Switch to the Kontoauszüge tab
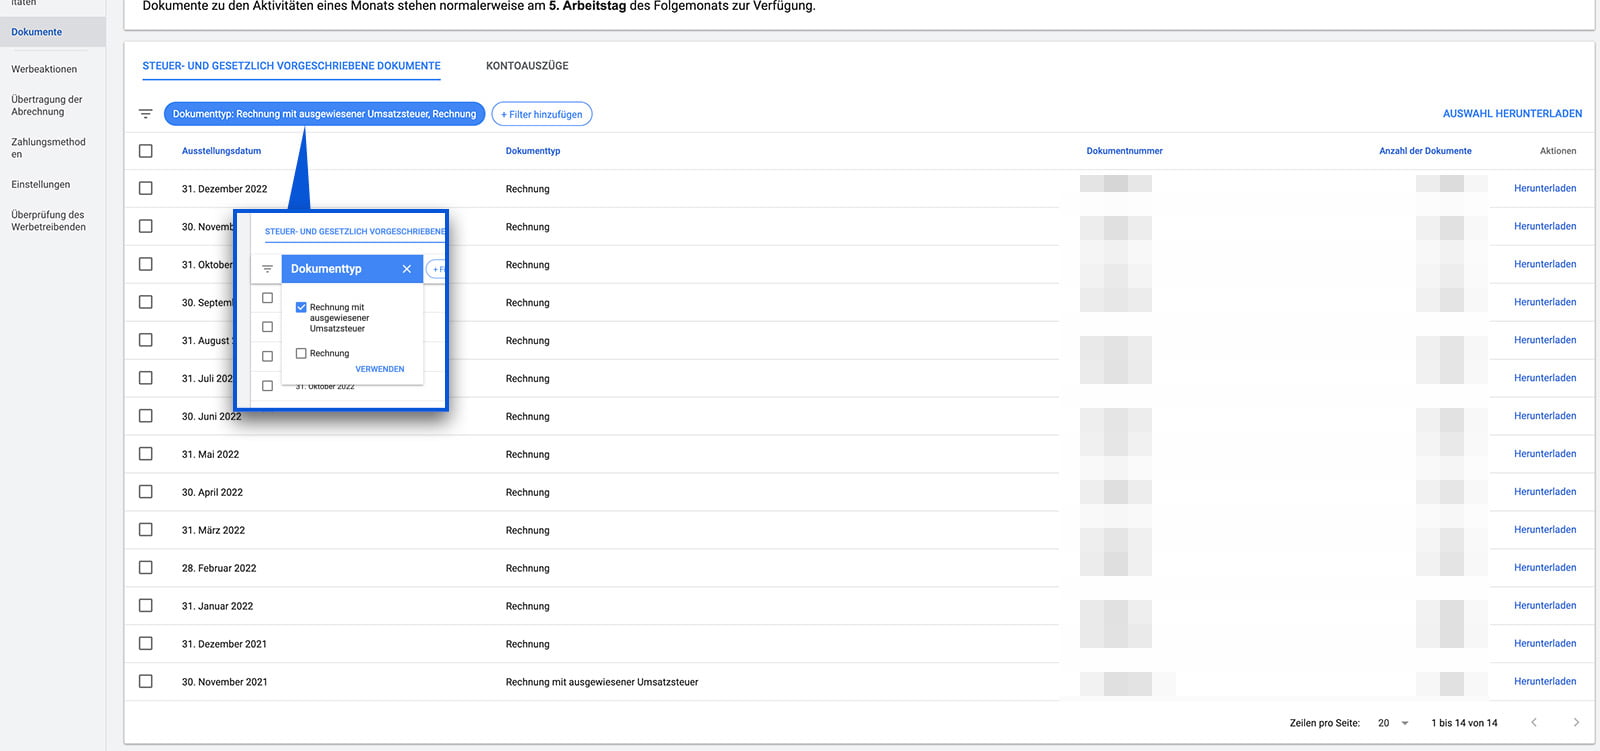 [x=527, y=66]
